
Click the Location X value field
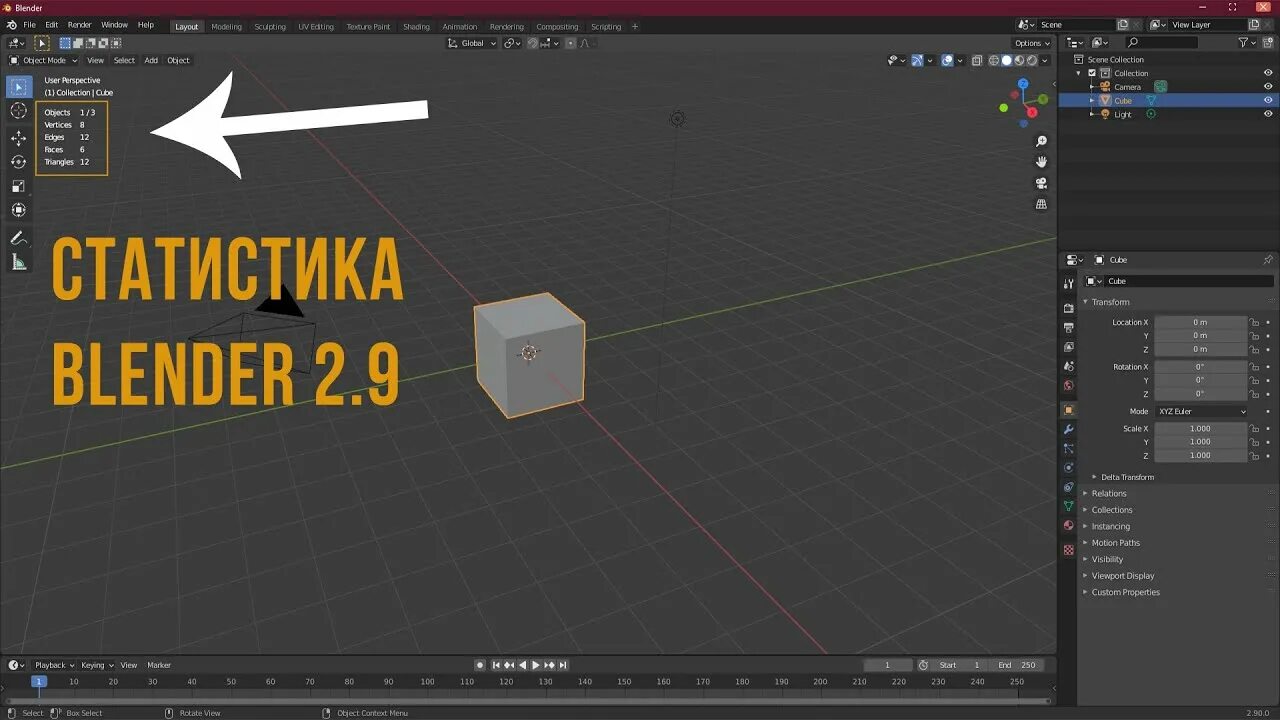(1201, 322)
